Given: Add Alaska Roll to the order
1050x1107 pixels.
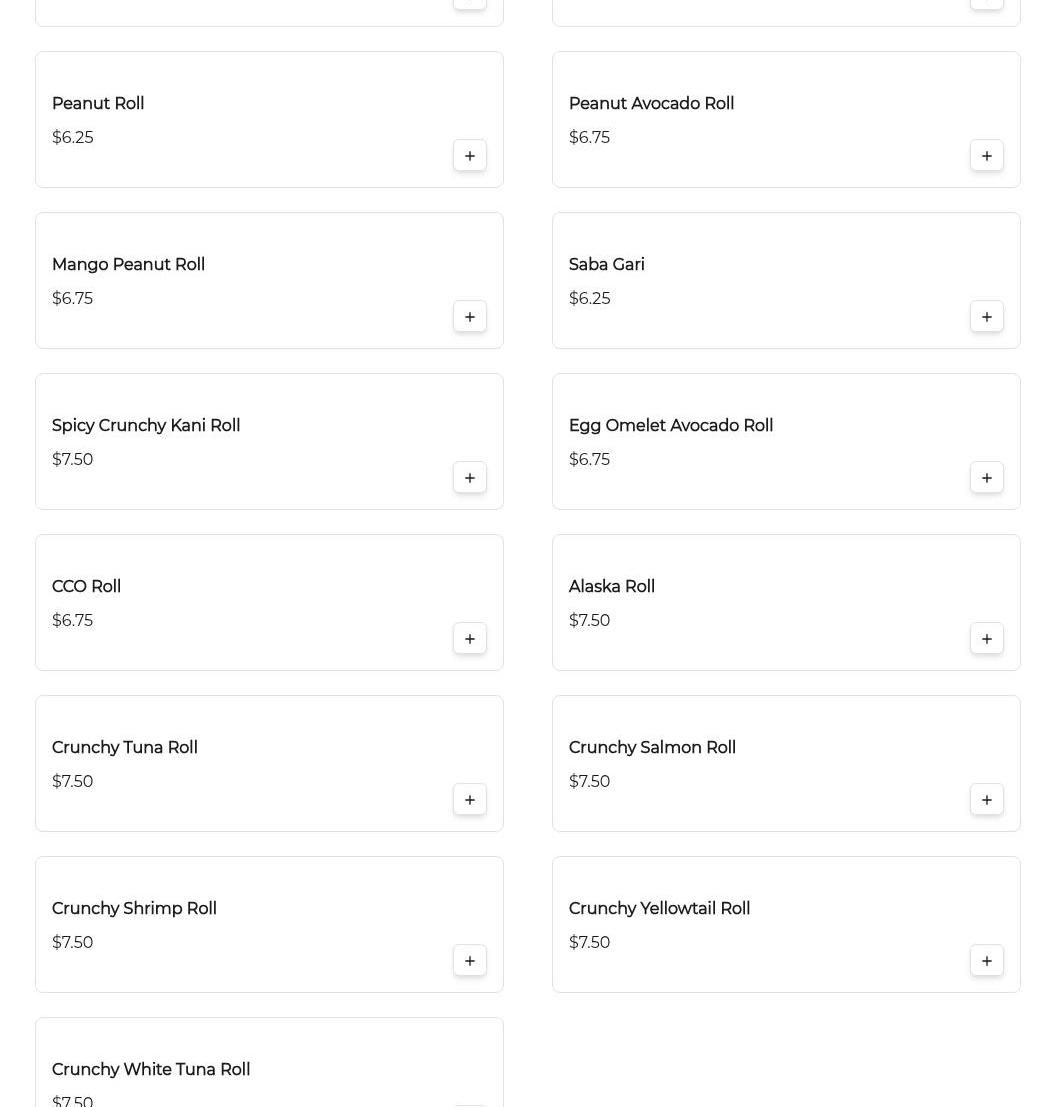Looking at the screenshot, I should [x=986, y=639].
